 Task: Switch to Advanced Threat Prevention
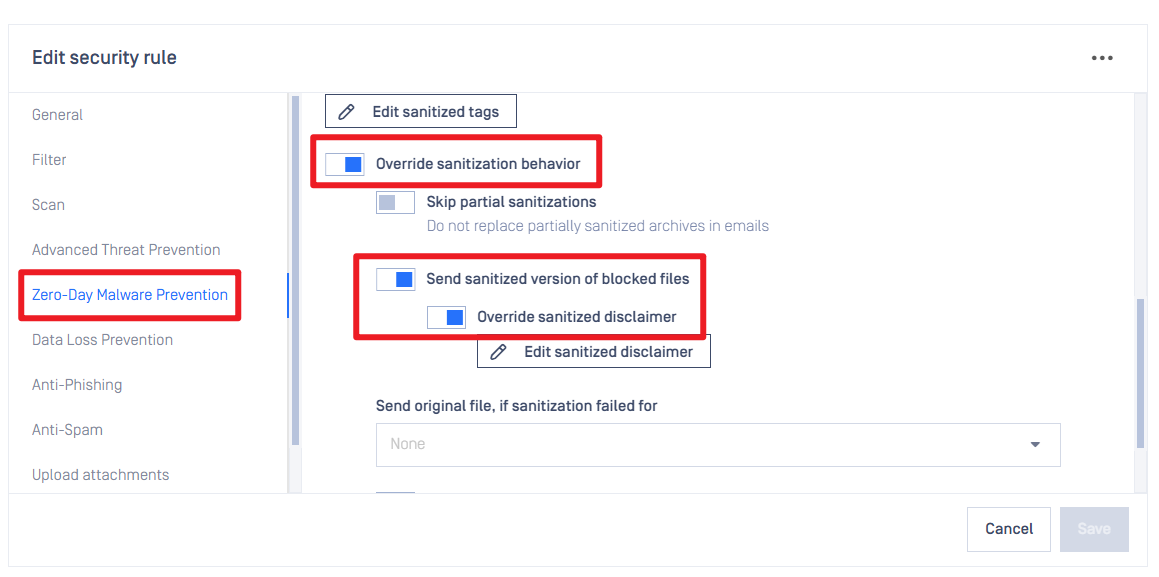click(x=126, y=250)
